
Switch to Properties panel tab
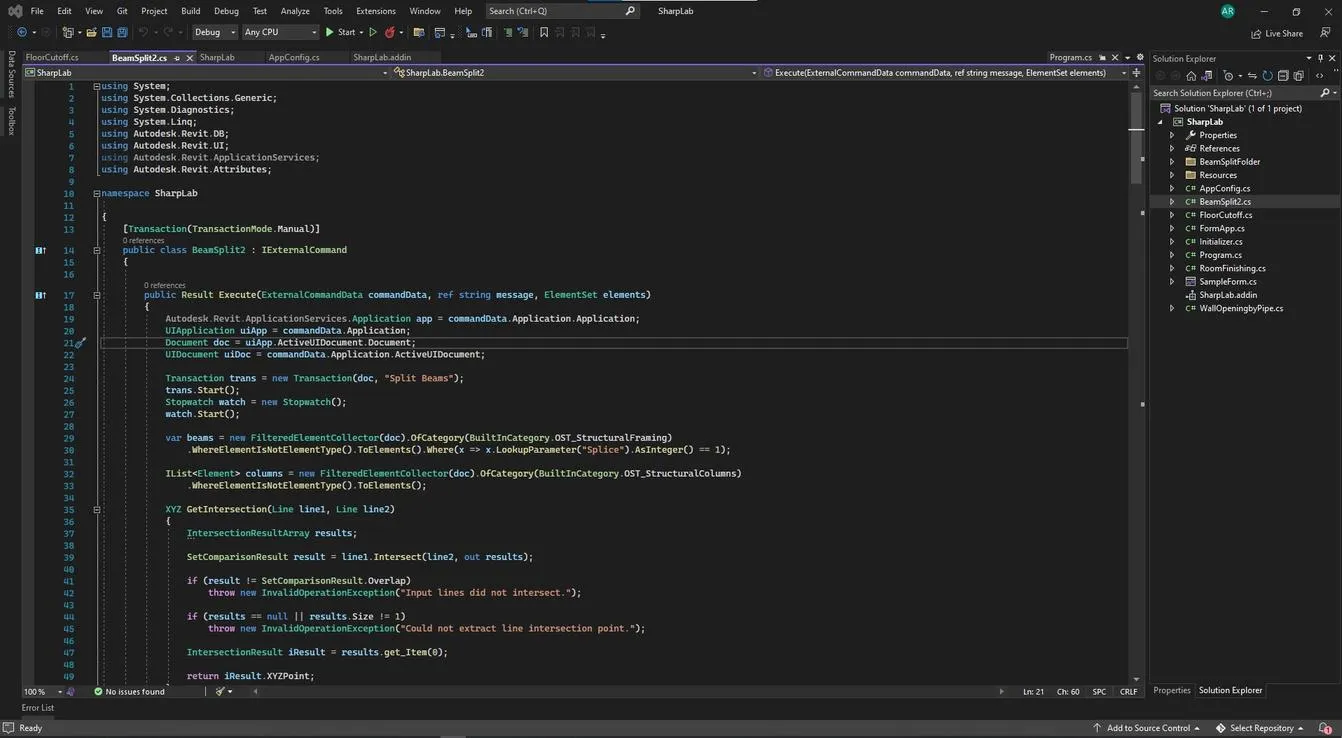[x=1171, y=691]
